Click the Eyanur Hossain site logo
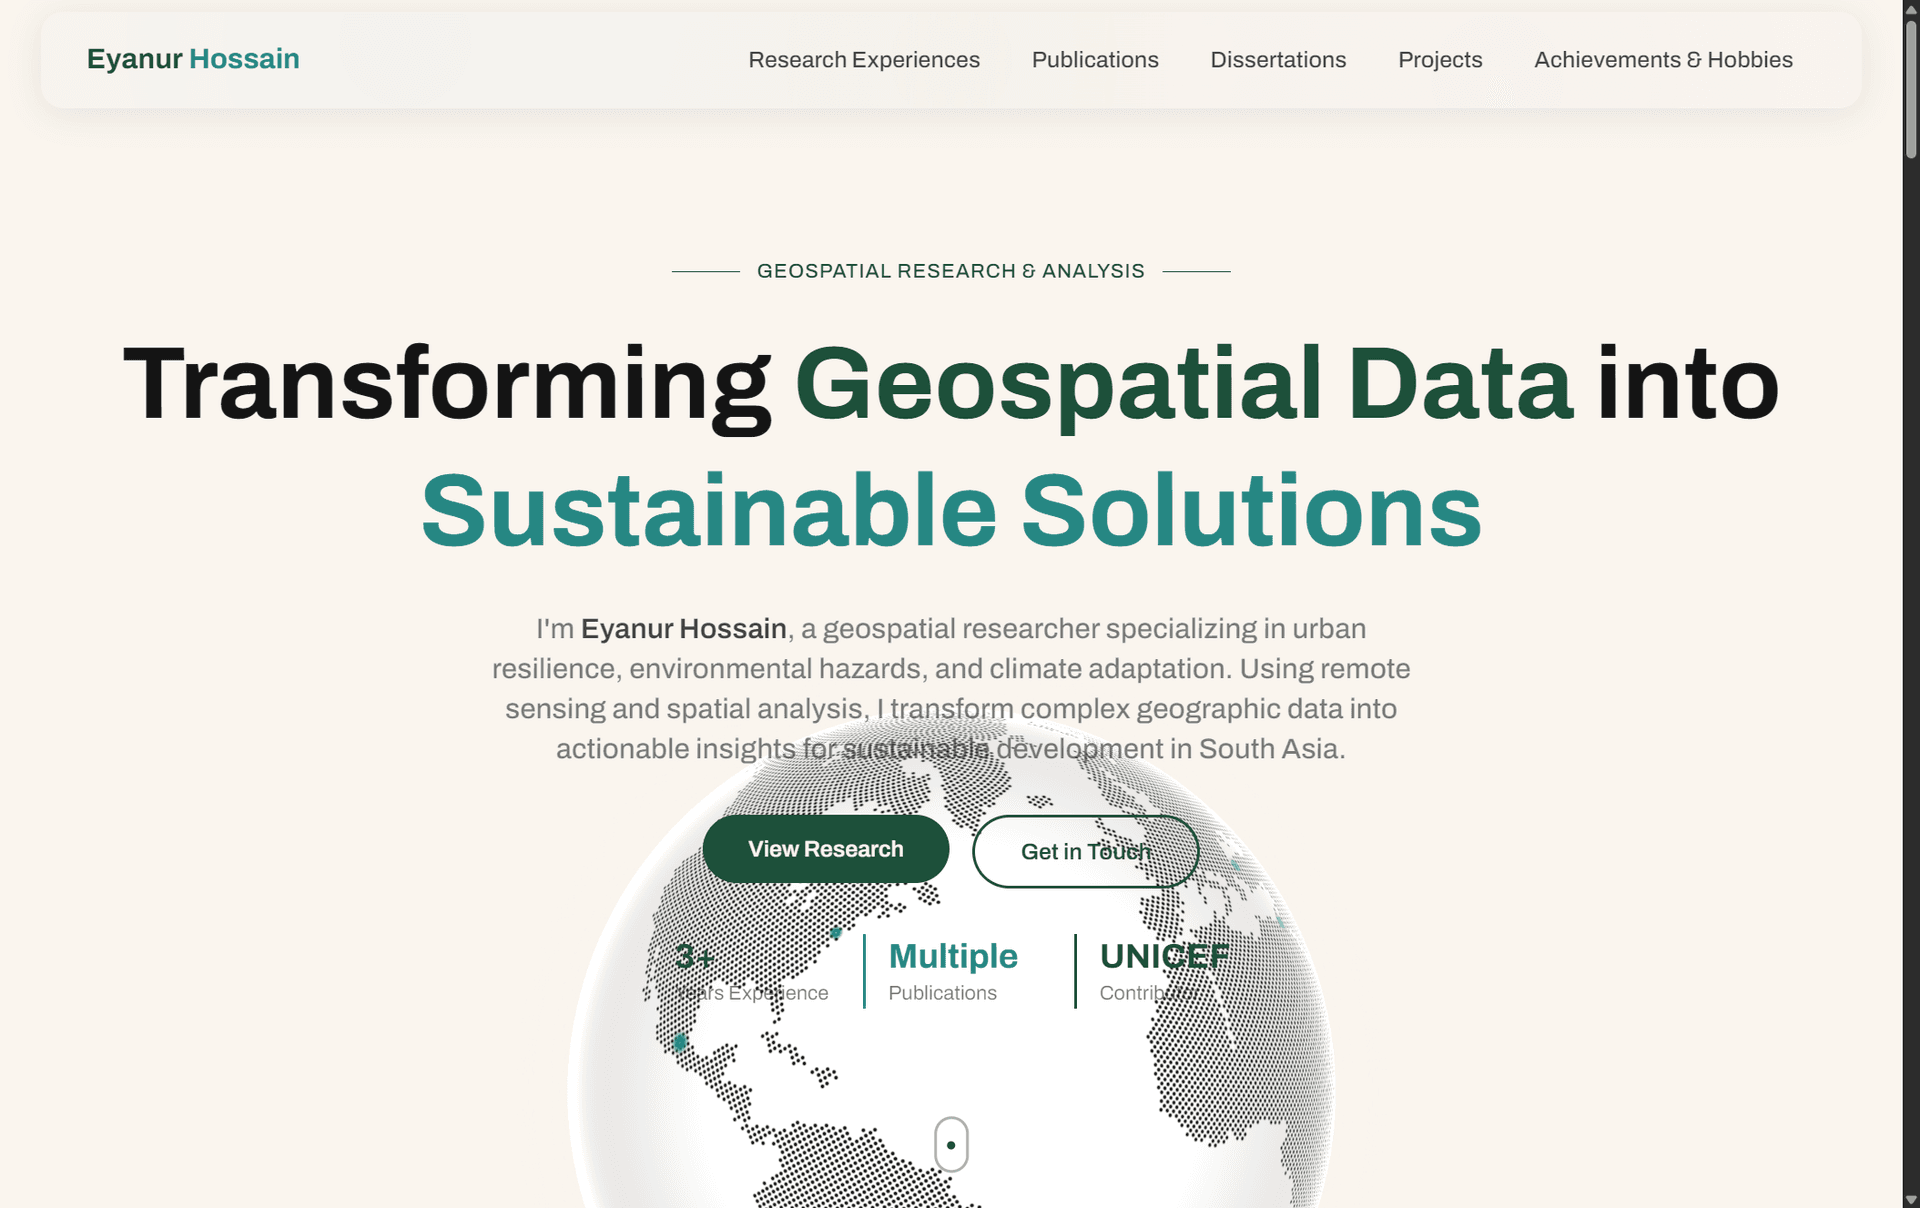This screenshot has width=1920, height=1208. [x=193, y=59]
